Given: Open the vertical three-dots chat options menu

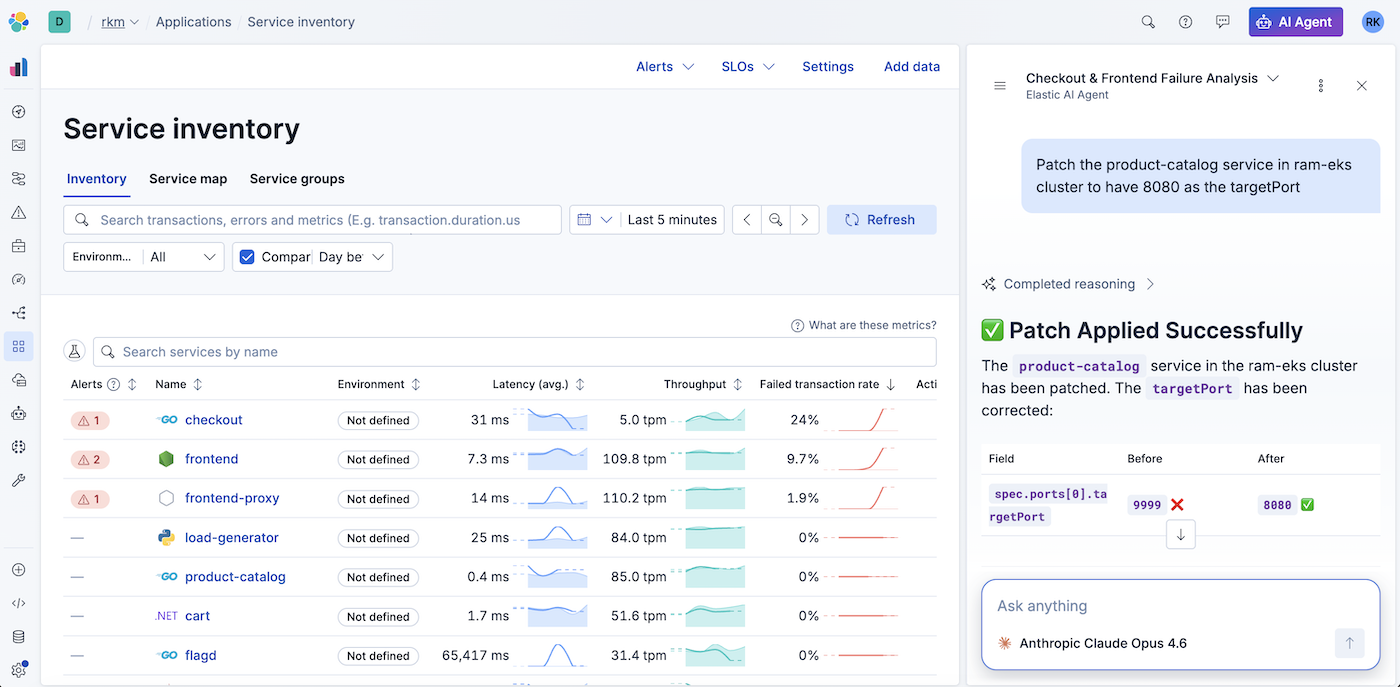Looking at the screenshot, I should [x=1321, y=86].
